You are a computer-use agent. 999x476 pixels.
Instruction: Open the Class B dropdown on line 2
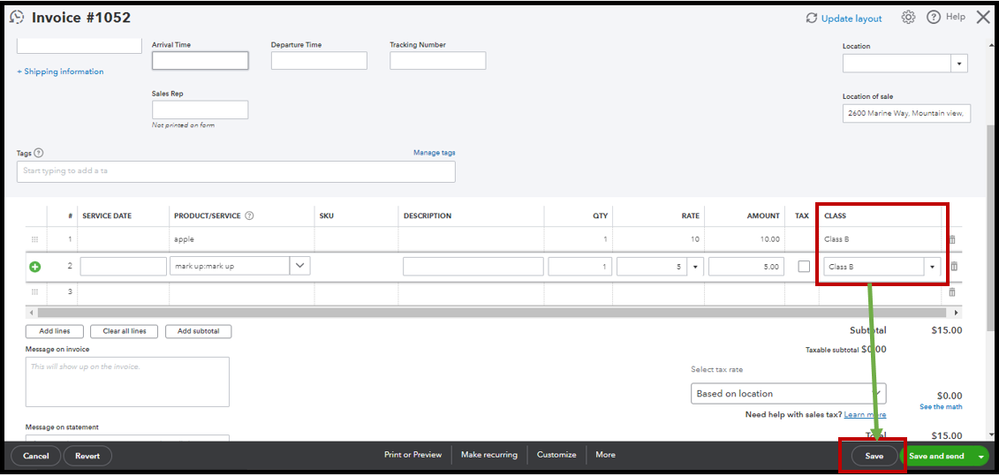933,267
